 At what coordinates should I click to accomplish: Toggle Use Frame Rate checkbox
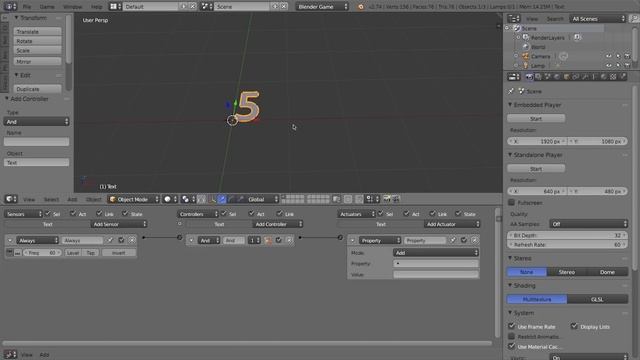point(511,326)
